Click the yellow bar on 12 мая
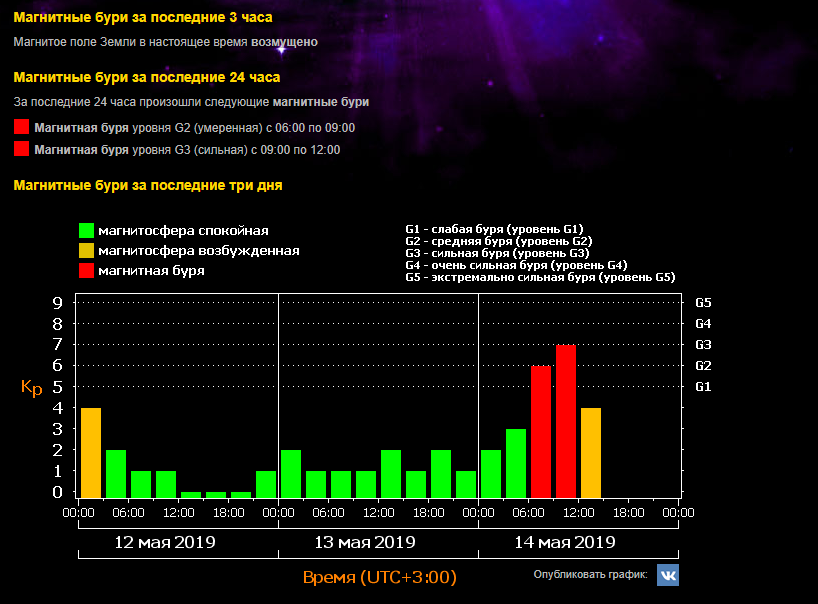The width and height of the screenshot is (818, 604). [x=91, y=452]
